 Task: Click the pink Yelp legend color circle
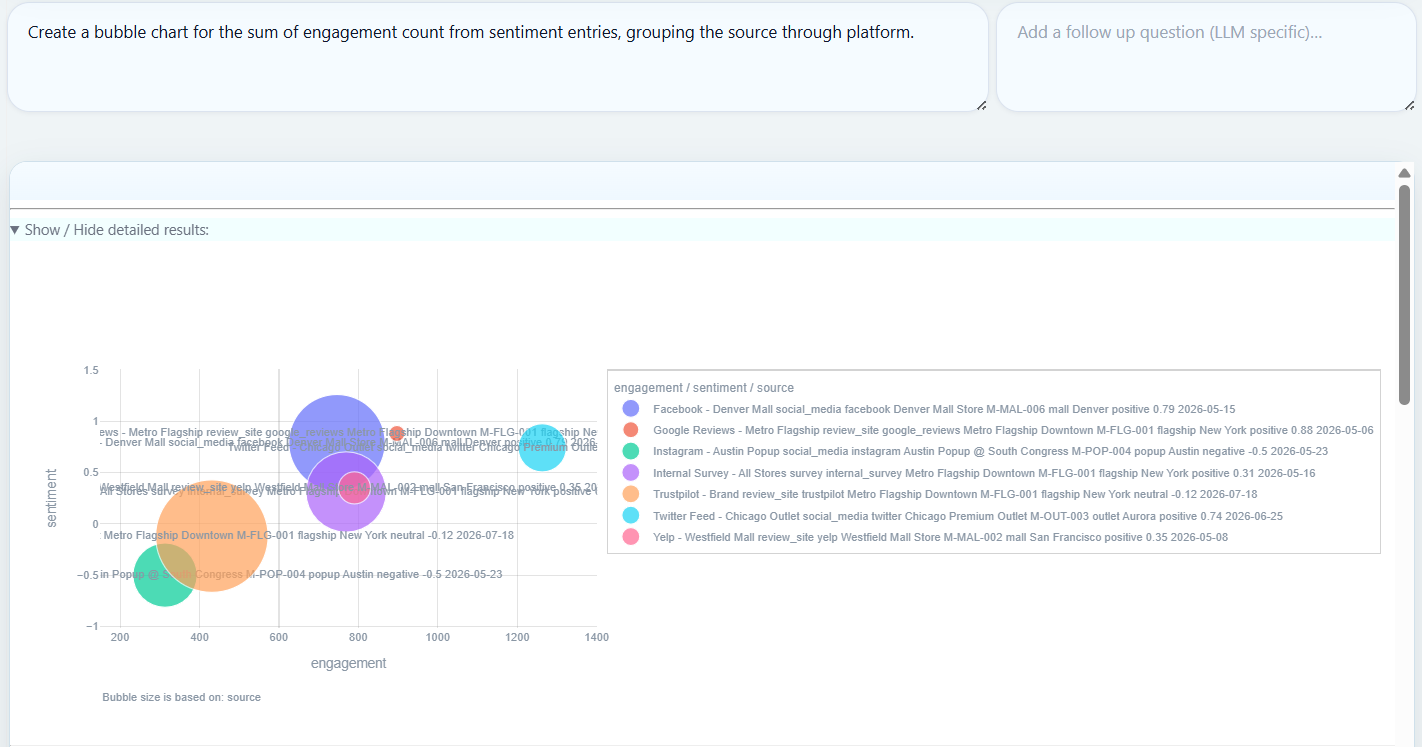[x=631, y=537]
